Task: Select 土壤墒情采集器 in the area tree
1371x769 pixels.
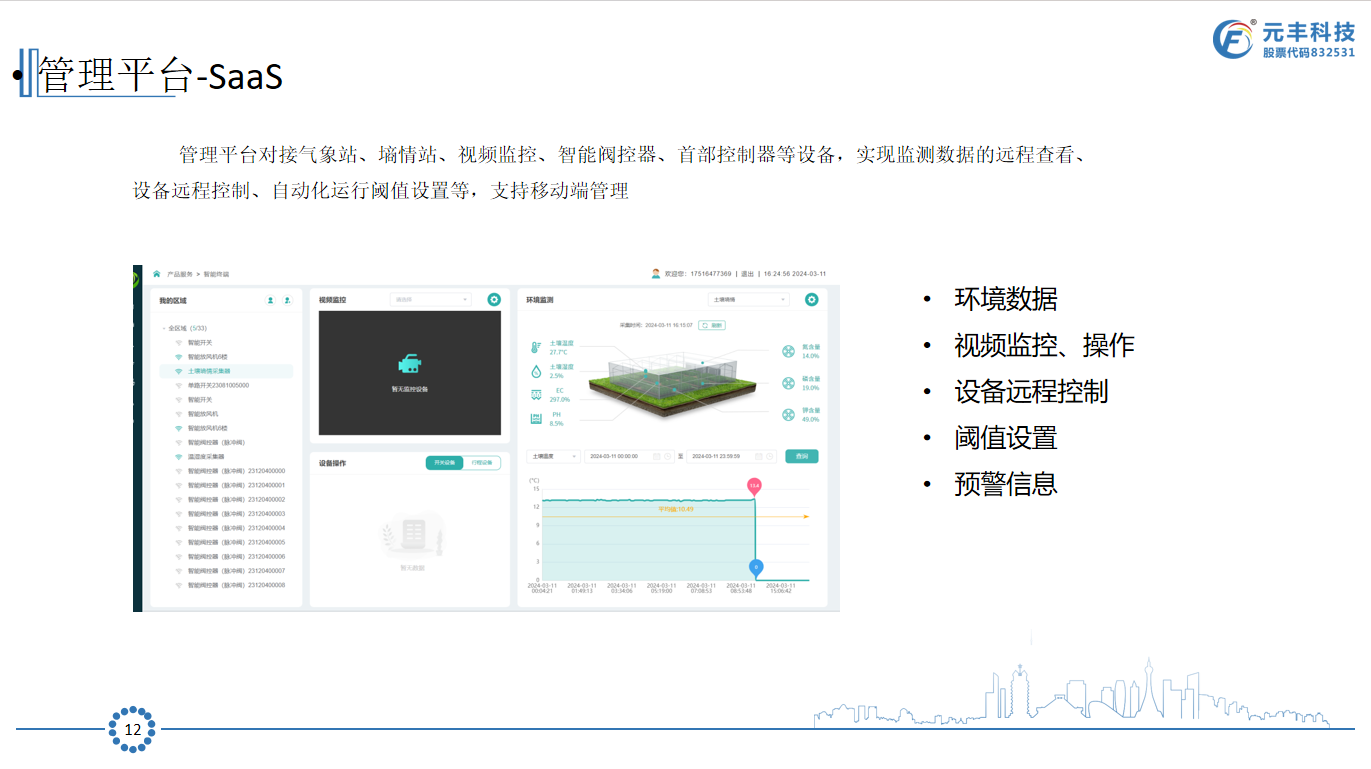Action: click(209, 371)
